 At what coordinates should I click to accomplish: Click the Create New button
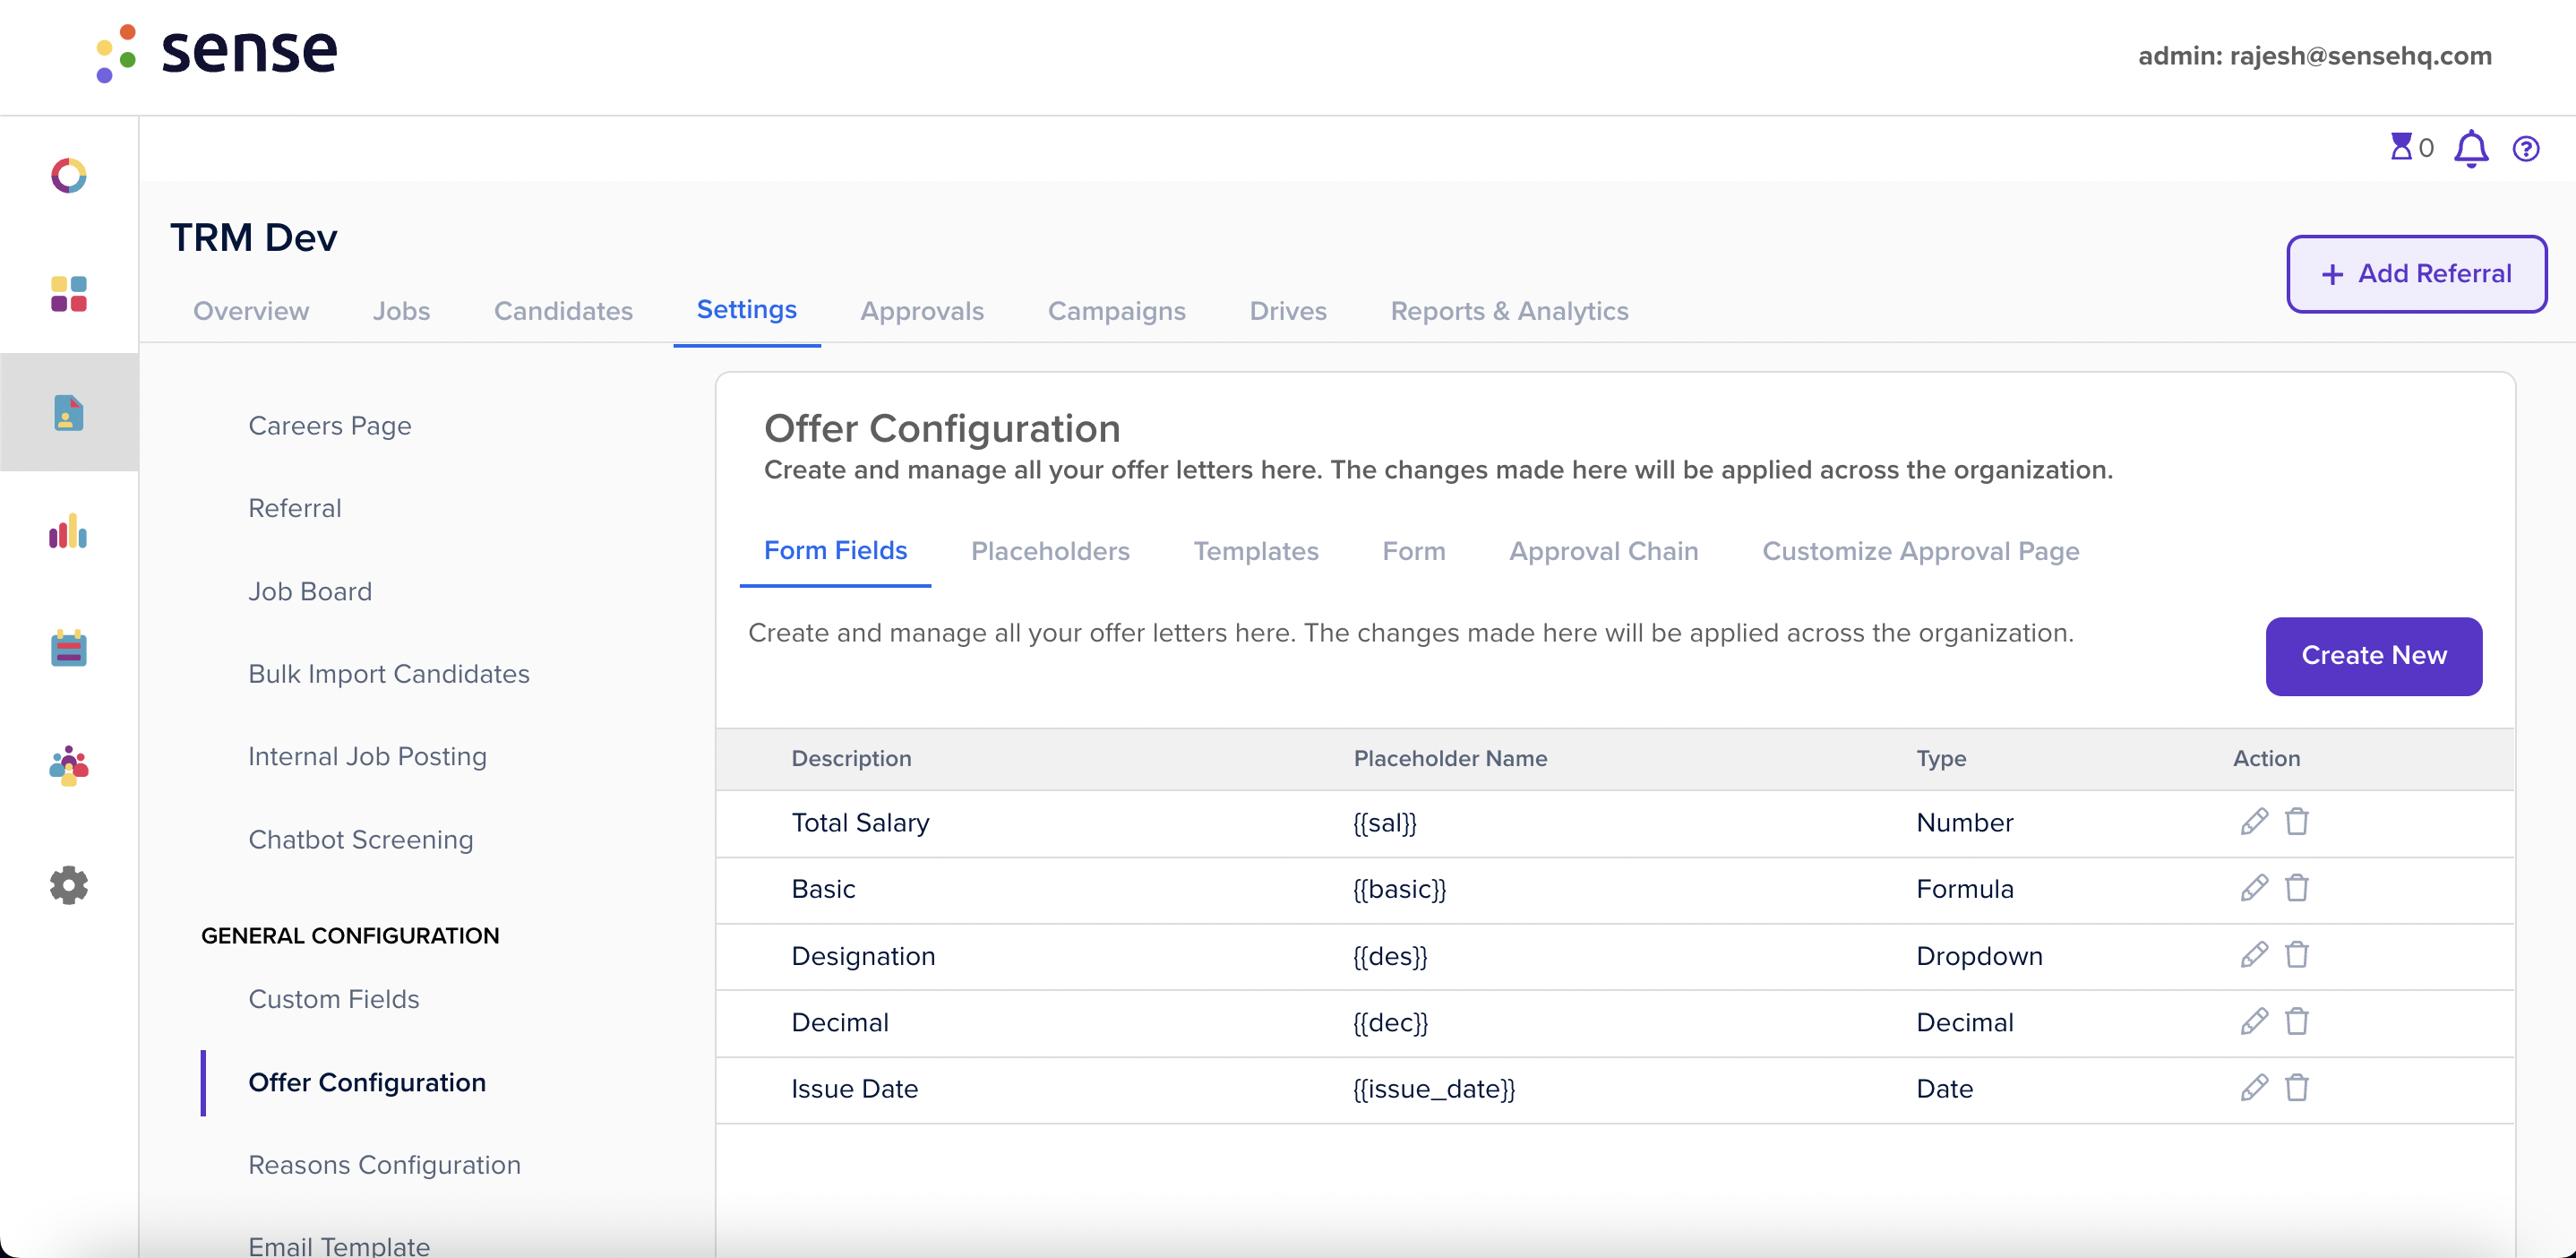2374,656
